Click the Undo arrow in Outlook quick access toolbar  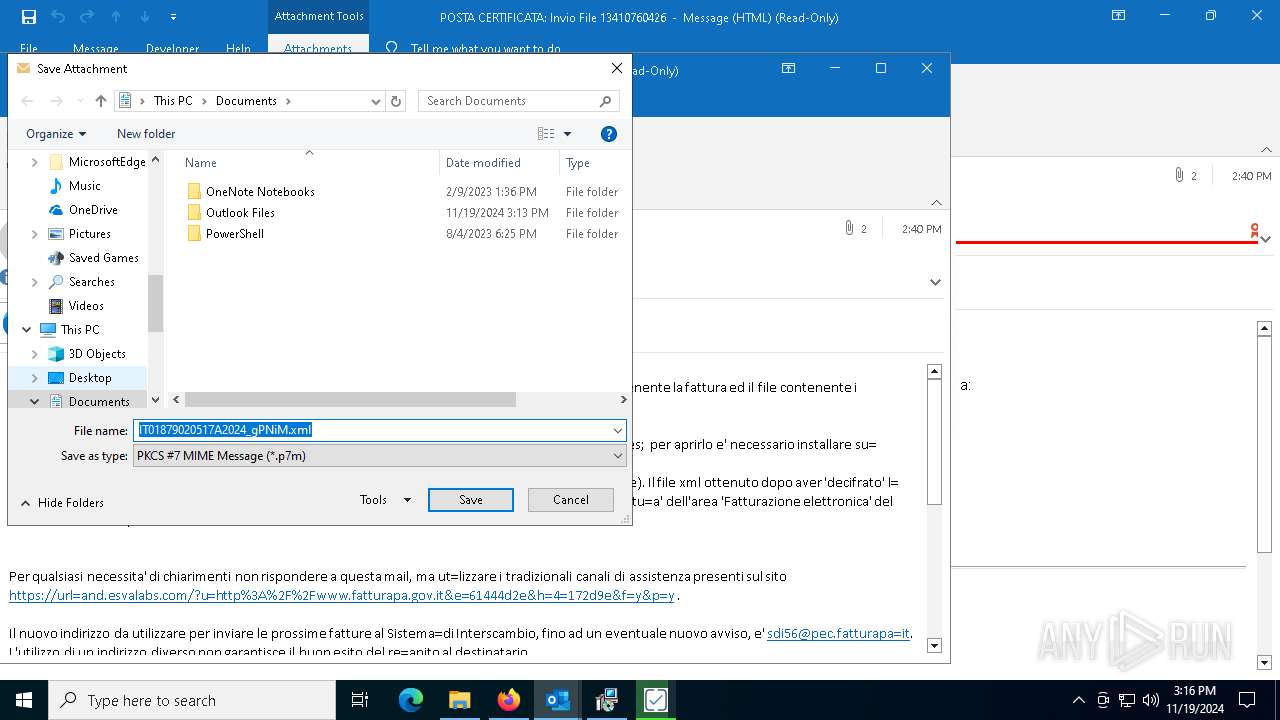(58, 17)
